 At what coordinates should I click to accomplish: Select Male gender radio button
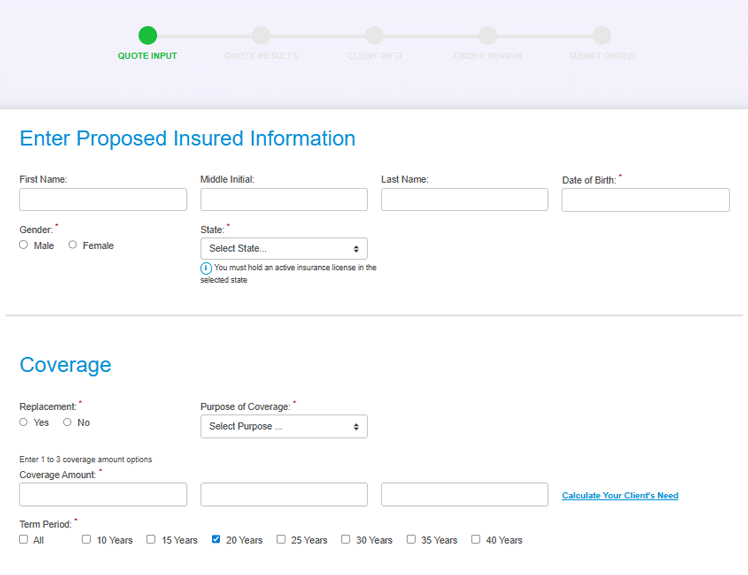[x=24, y=245]
